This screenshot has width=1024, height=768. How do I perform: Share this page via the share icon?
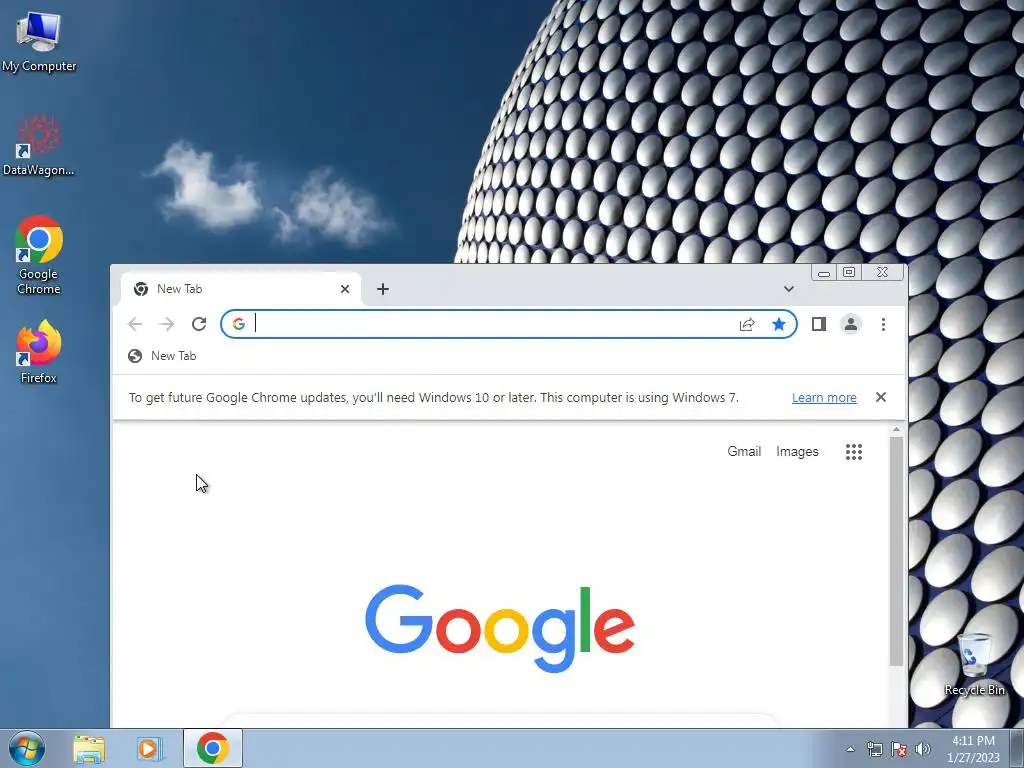(747, 325)
